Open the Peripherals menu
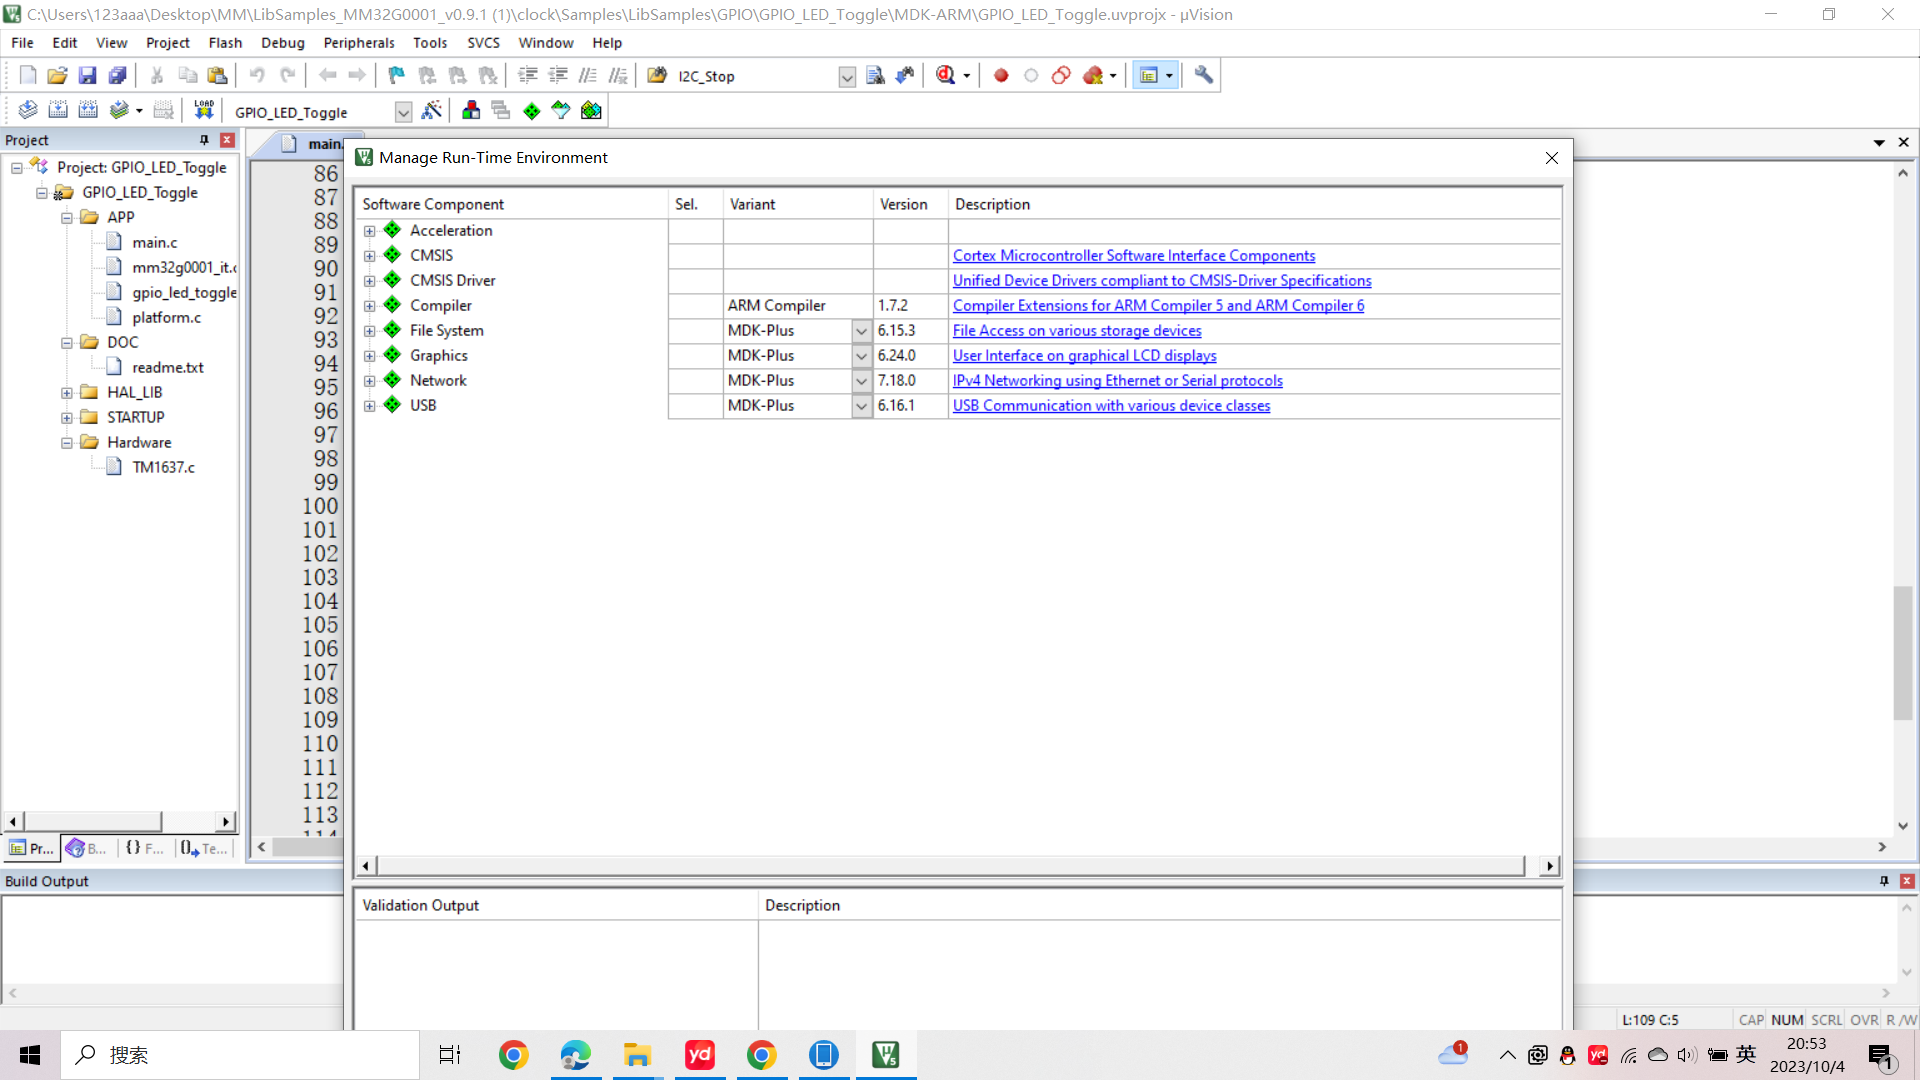The image size is (1920, 1080). click(358, 43)
